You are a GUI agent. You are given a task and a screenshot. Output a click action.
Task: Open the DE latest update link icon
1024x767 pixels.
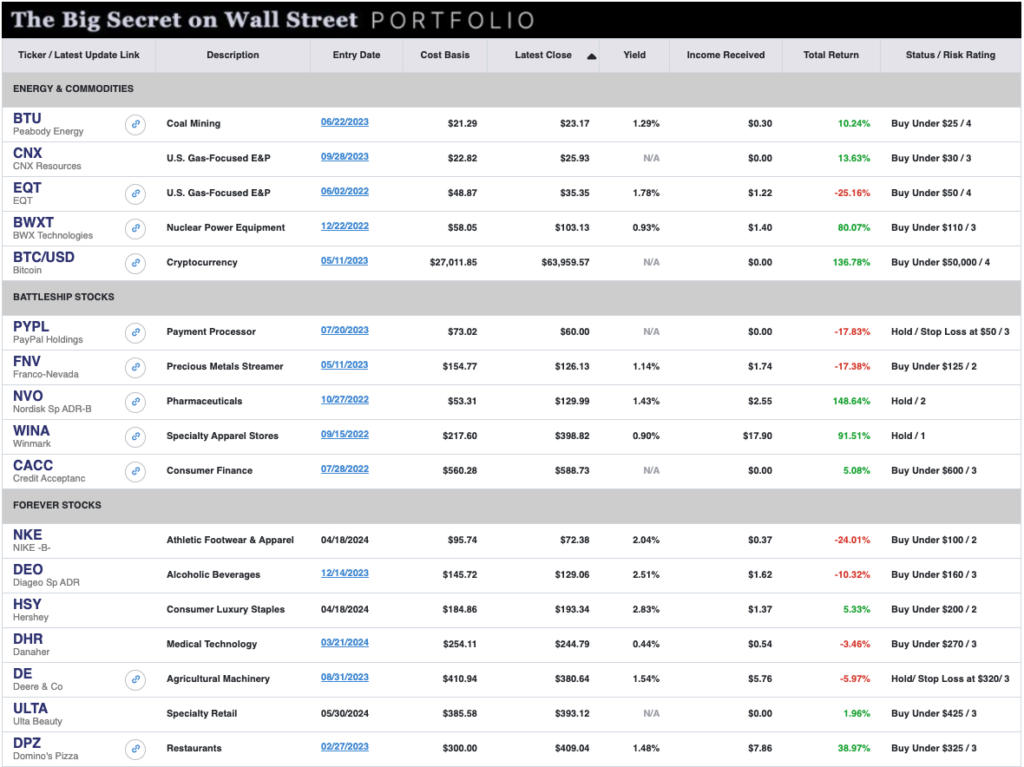pyautogui.click(x=135, y=679)
